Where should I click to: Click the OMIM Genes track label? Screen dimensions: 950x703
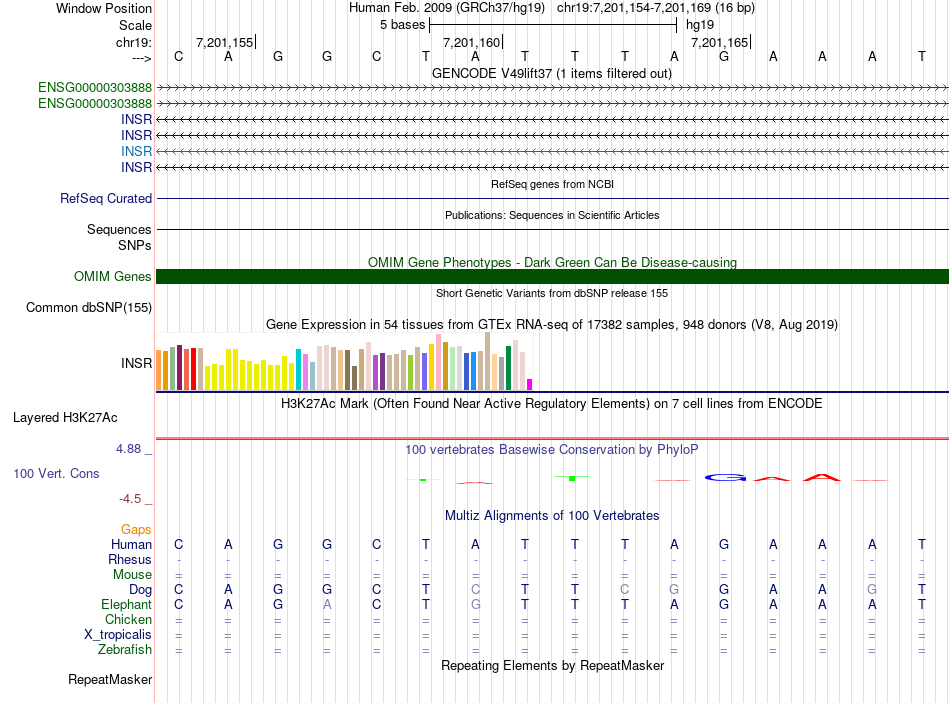pyautogui.click(x=112, y=277)
